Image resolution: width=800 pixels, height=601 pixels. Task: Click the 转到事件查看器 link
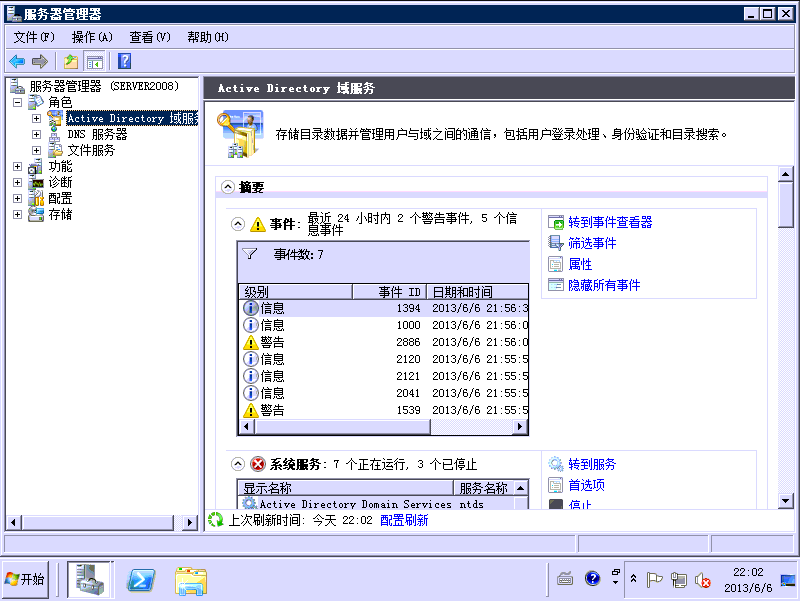tap(610, 222)
